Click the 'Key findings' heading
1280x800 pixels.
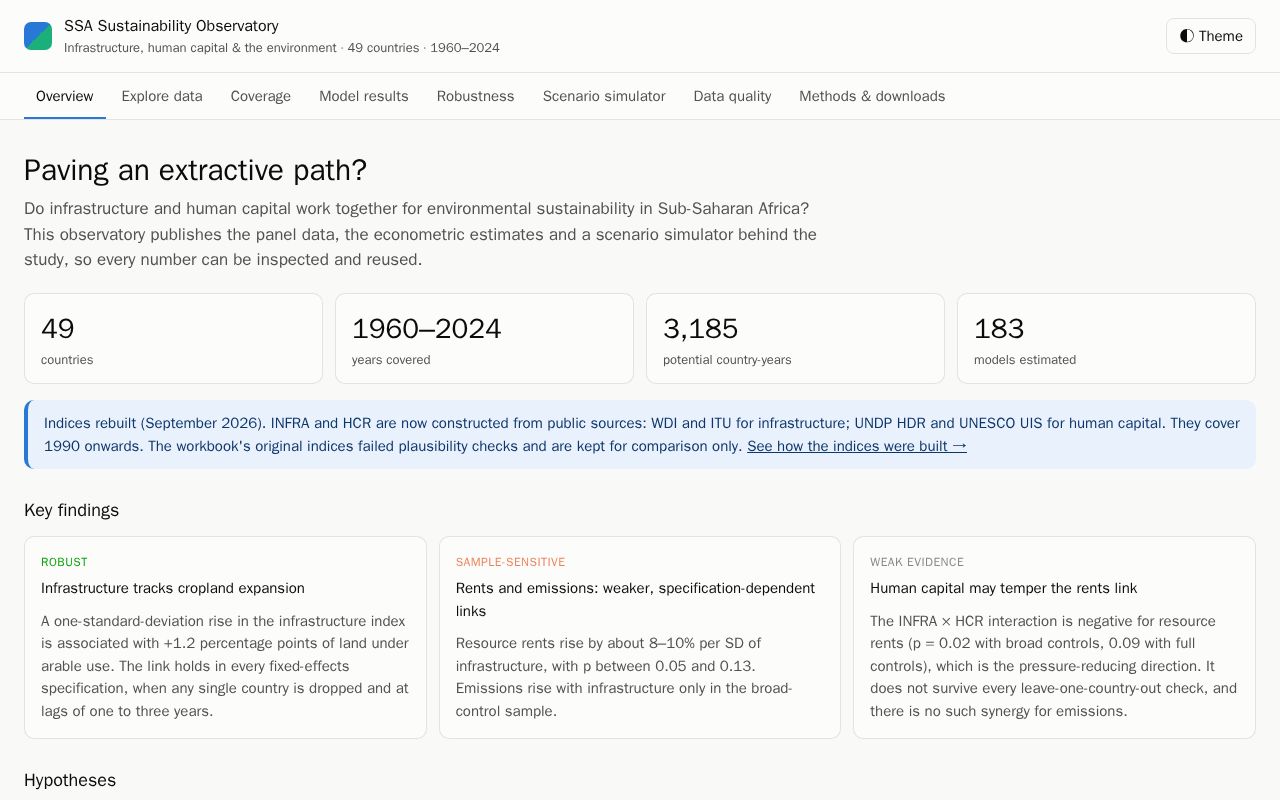point(71,510)
